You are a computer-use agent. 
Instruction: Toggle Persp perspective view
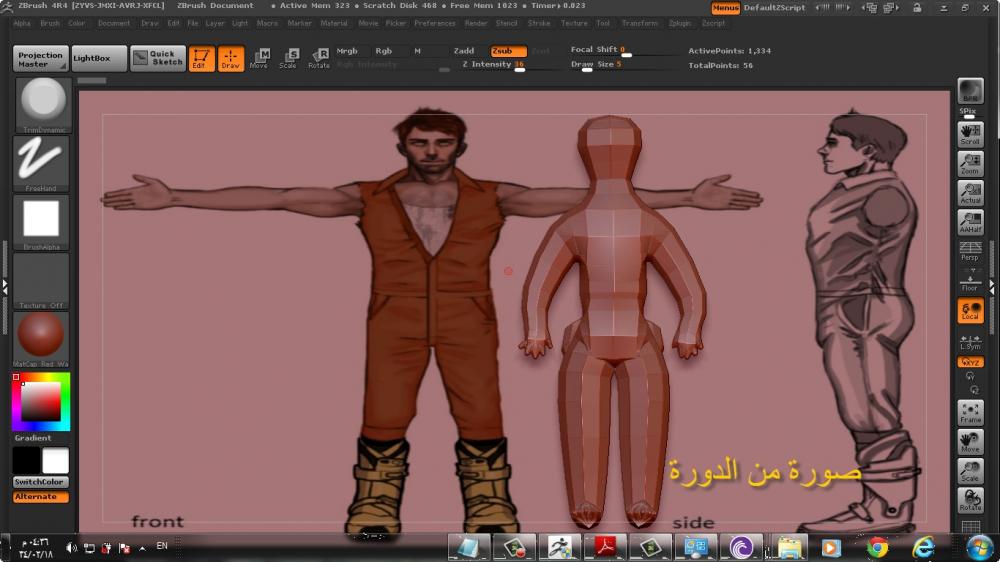click(970, 250)
